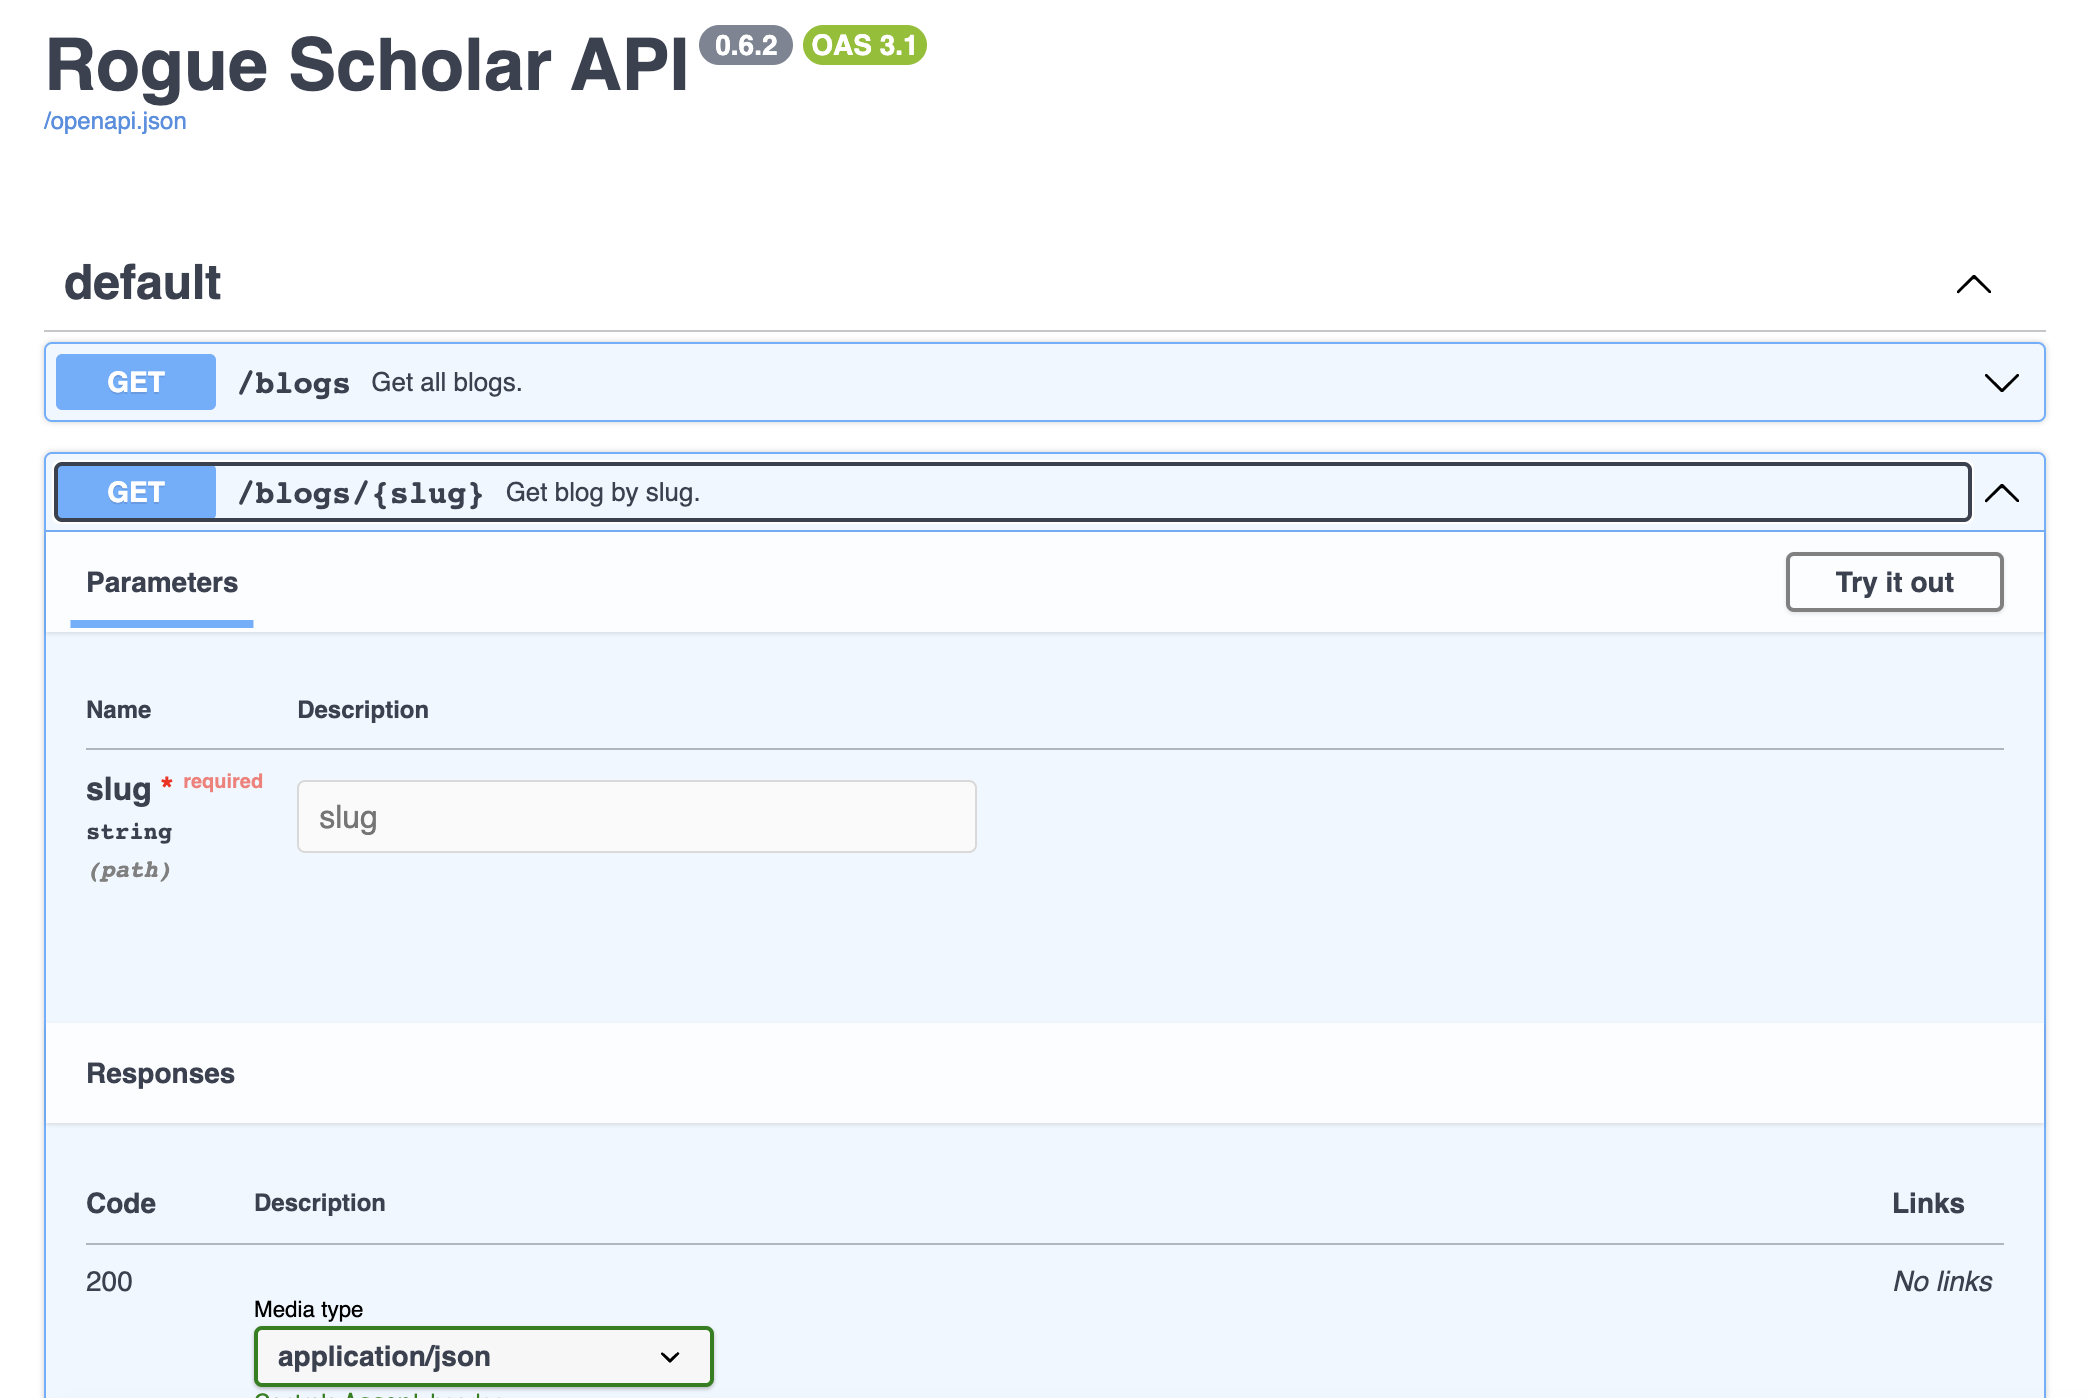Click GET badge of /blogs/{slug} endpoint
The width and height of the screenshot is (2086, 1398).
(x=136, y=492)
